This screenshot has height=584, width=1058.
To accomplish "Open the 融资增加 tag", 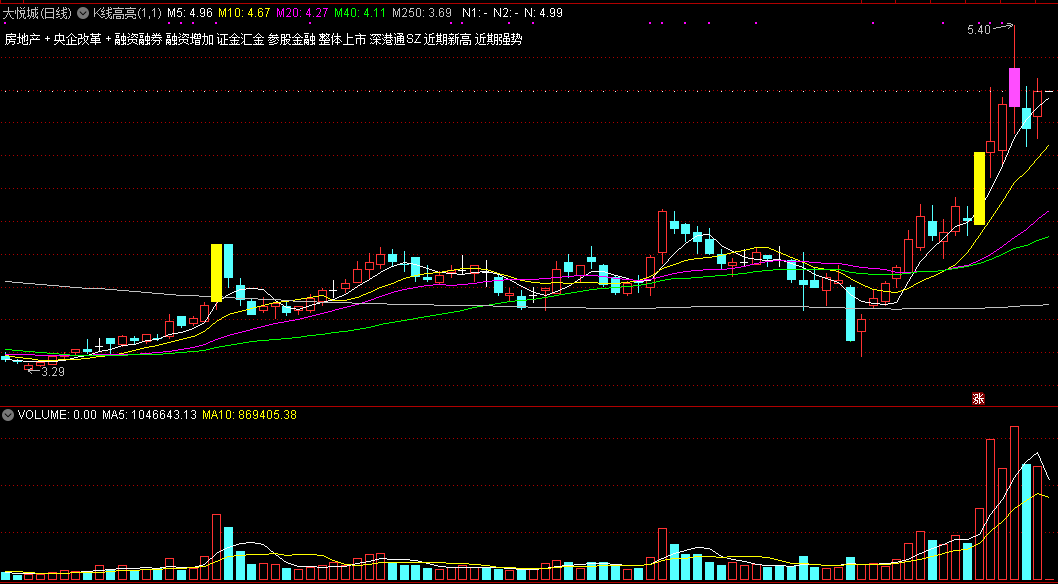I will (190, 39).
